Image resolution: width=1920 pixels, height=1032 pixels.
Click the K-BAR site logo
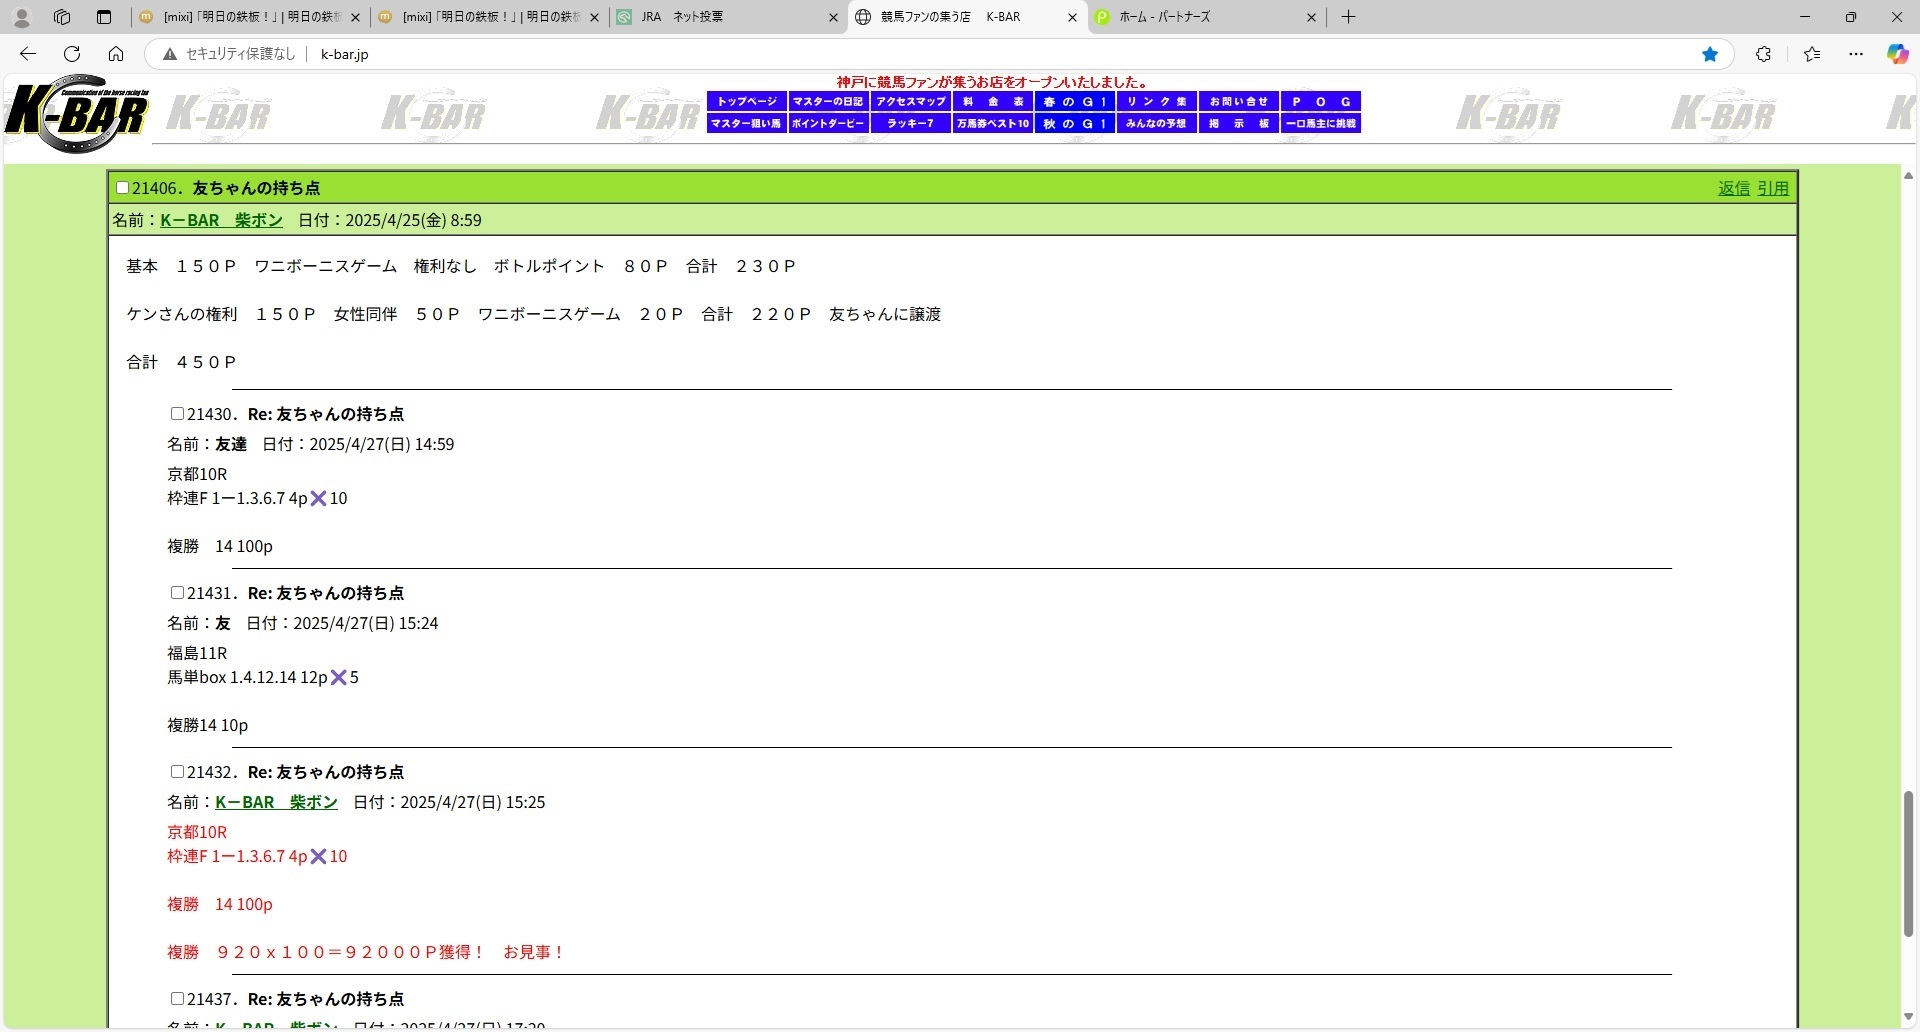point(77,114)
